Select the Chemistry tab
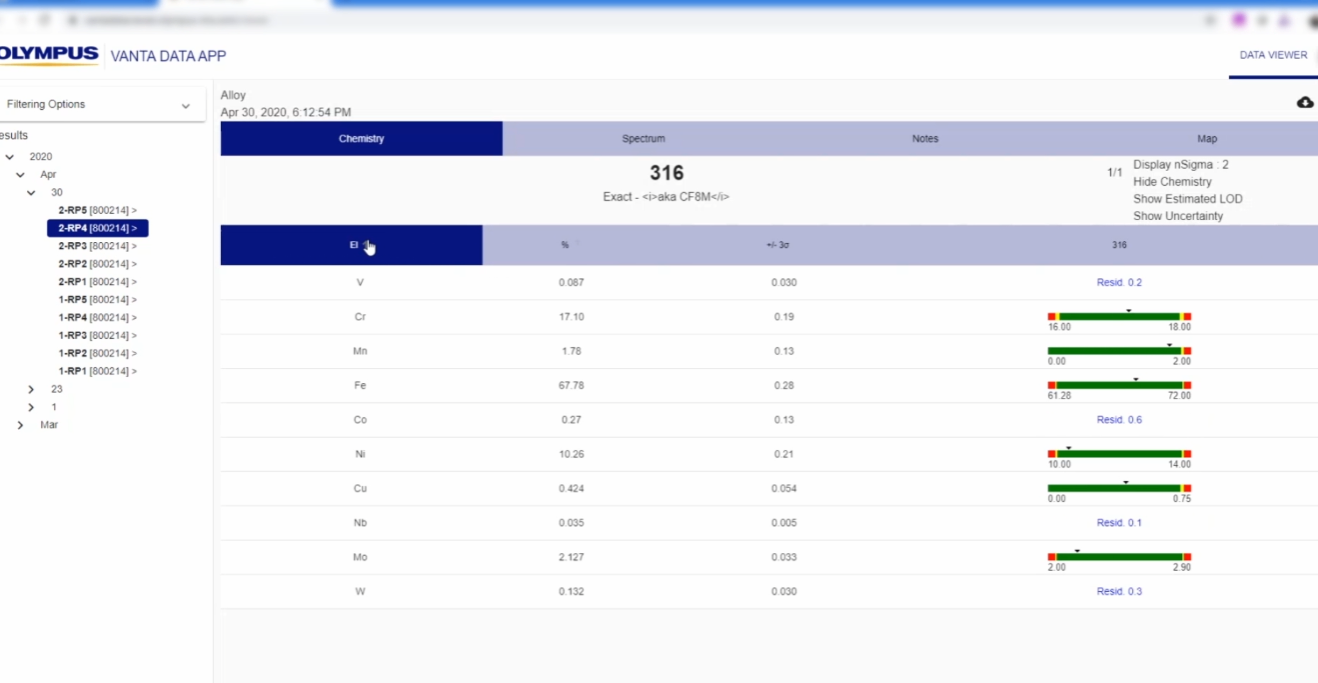Screen dimensions: 1318x683 coord(361,139)
